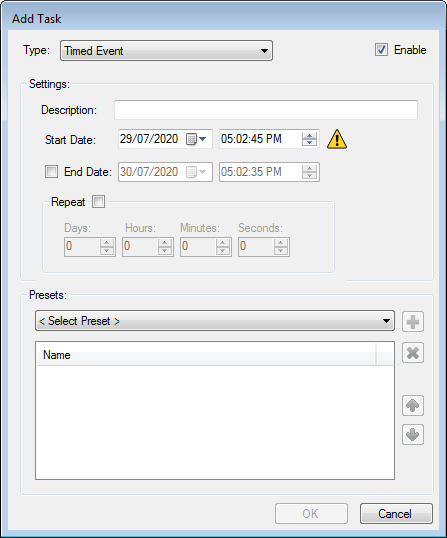Open the Start Date calendar picker

[x=196, y=139]
